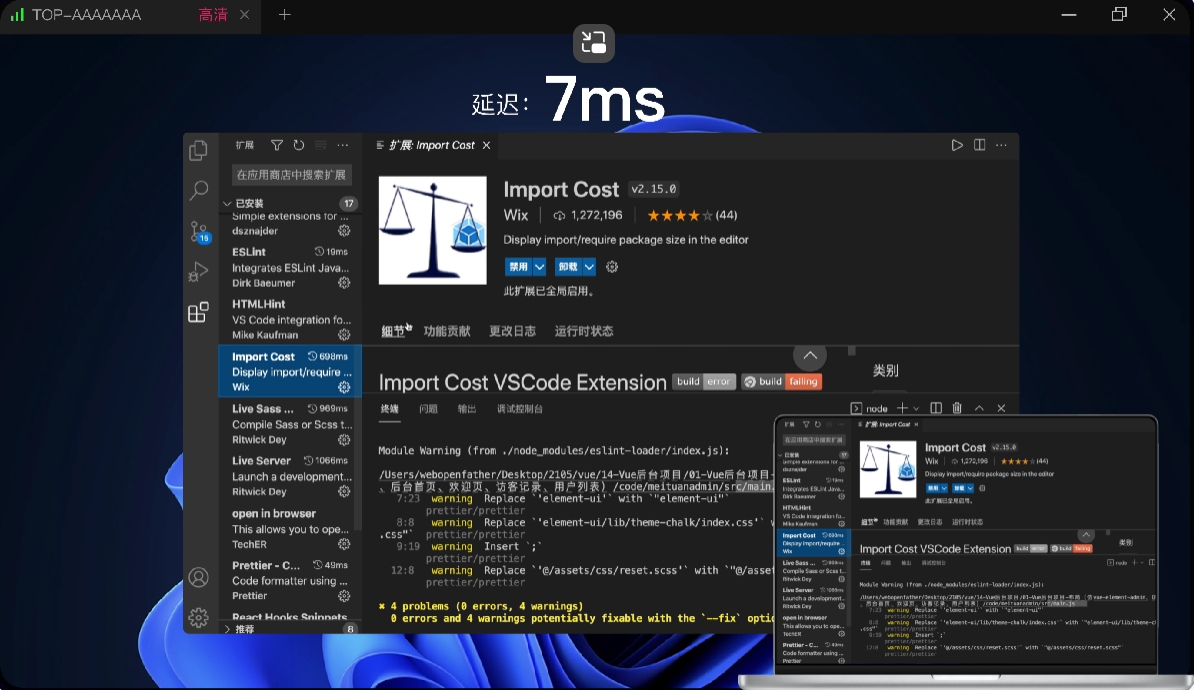Open gear settings for dsznajder extension
Viewport: 1194px width, 690px height.
point(344,230)
